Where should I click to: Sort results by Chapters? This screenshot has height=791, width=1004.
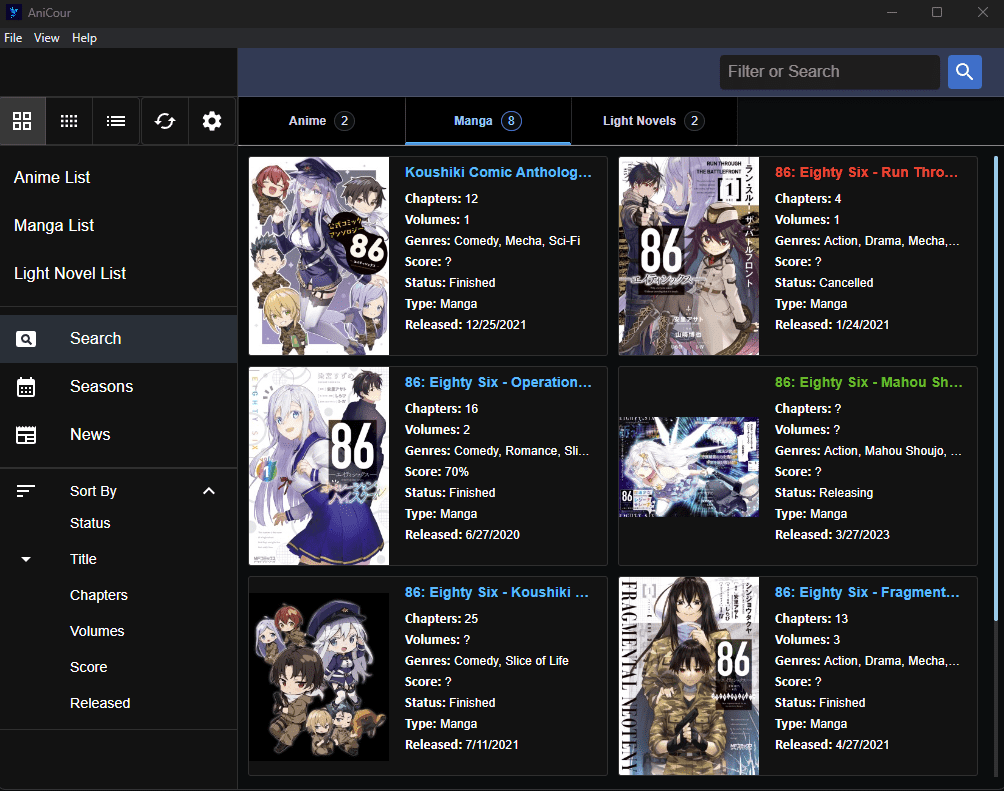coord(99,595)
